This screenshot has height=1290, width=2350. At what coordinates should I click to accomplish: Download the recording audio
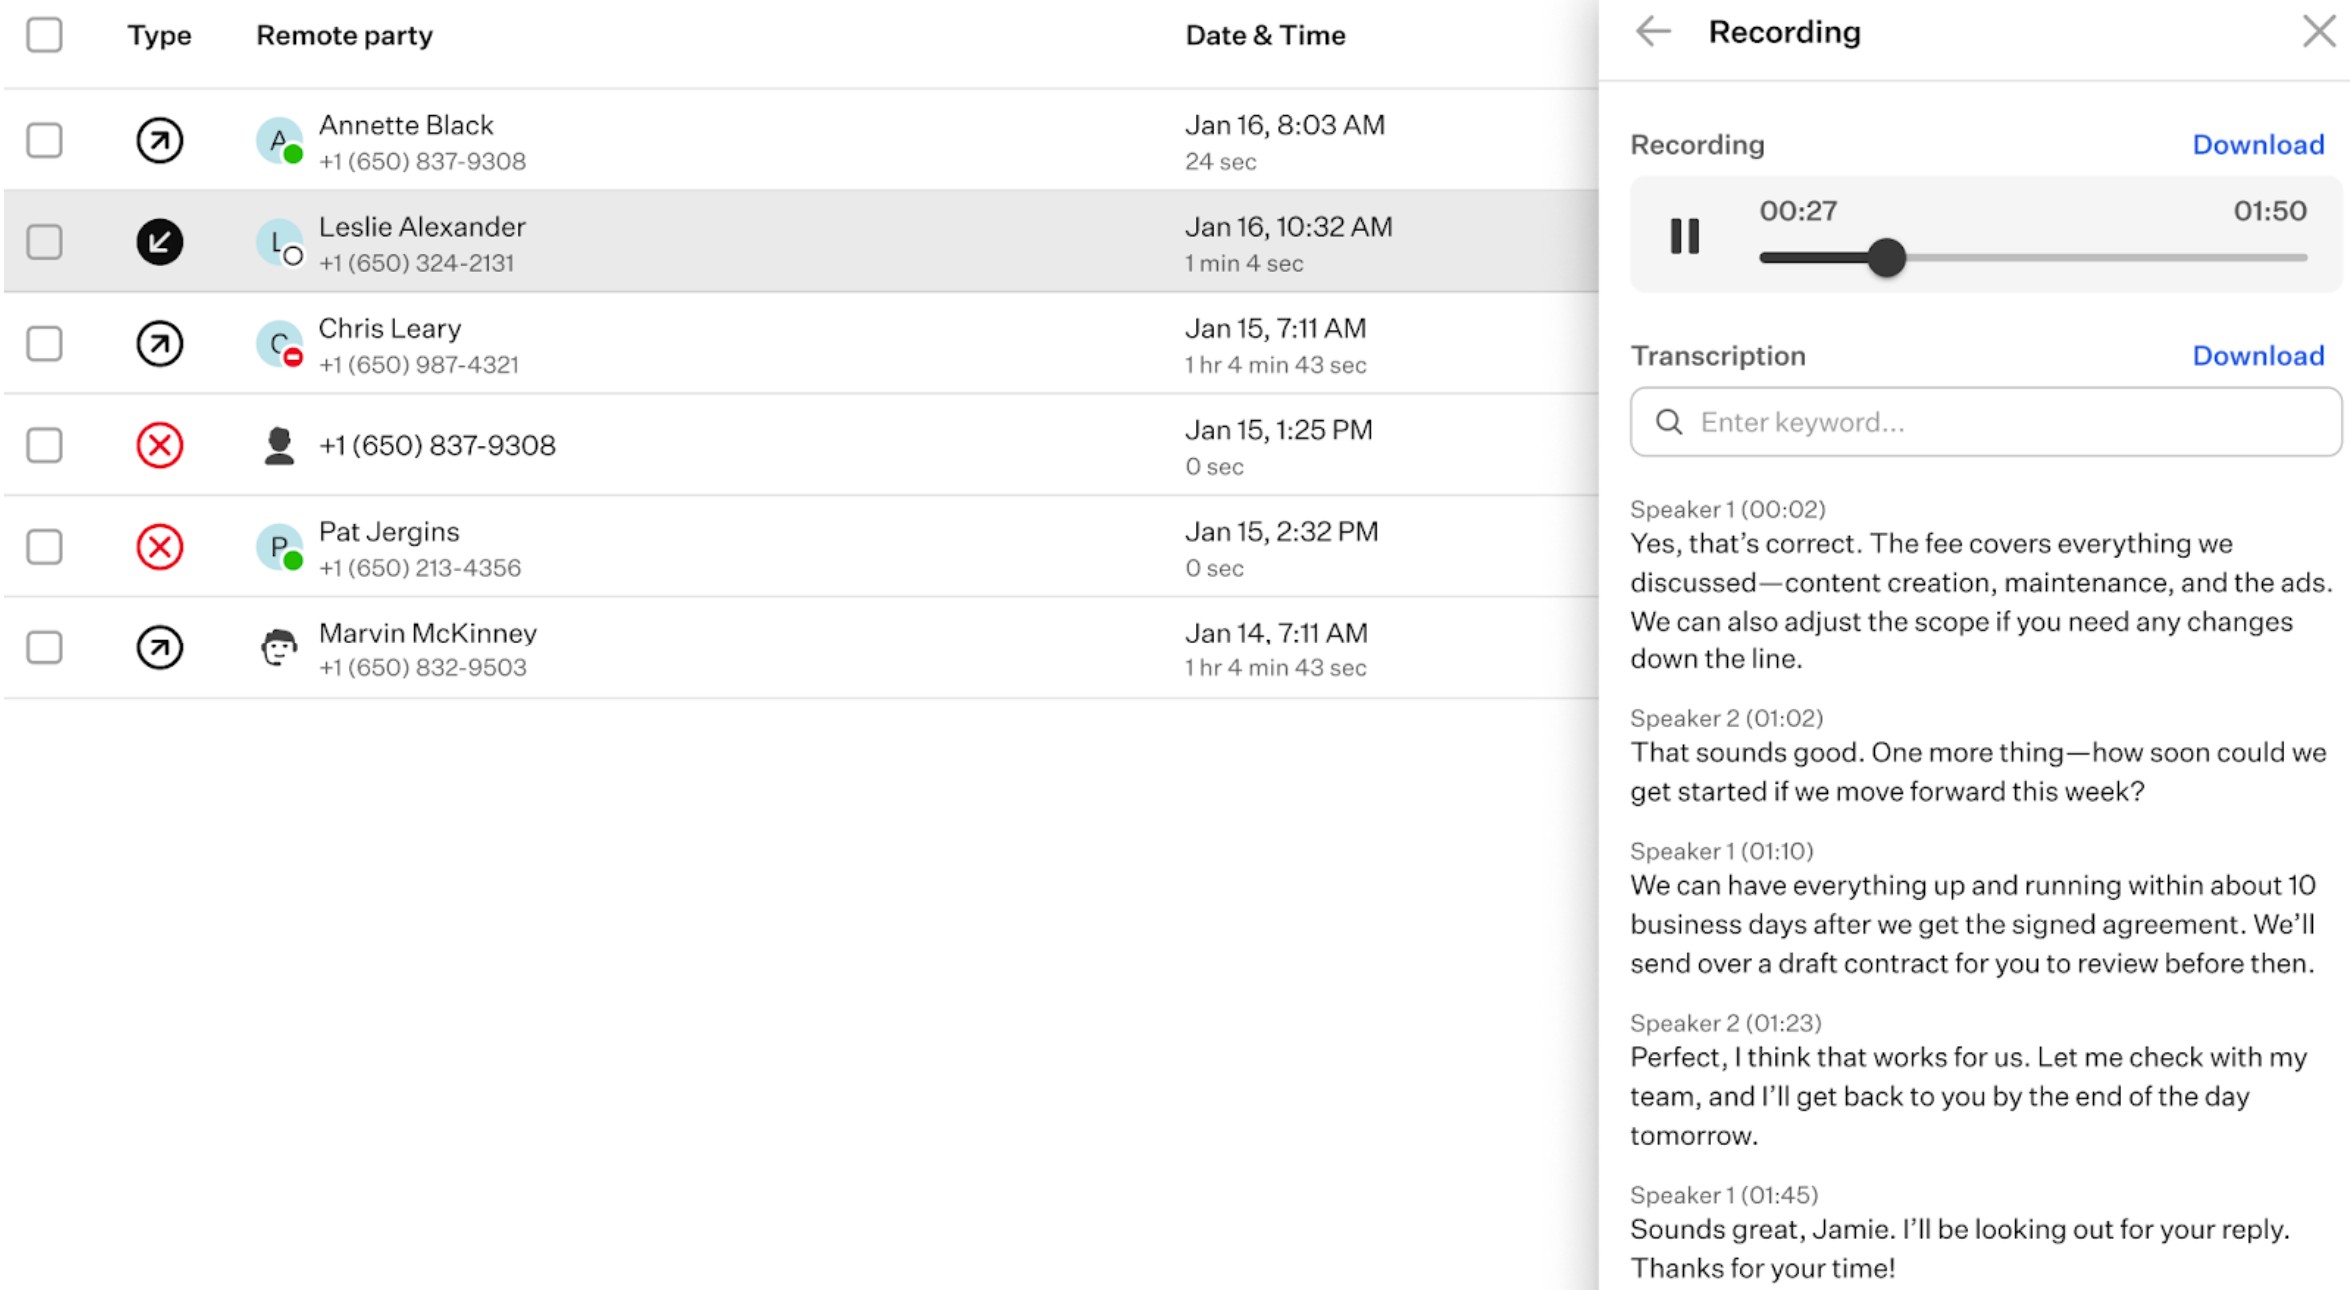pos(2258,145)
